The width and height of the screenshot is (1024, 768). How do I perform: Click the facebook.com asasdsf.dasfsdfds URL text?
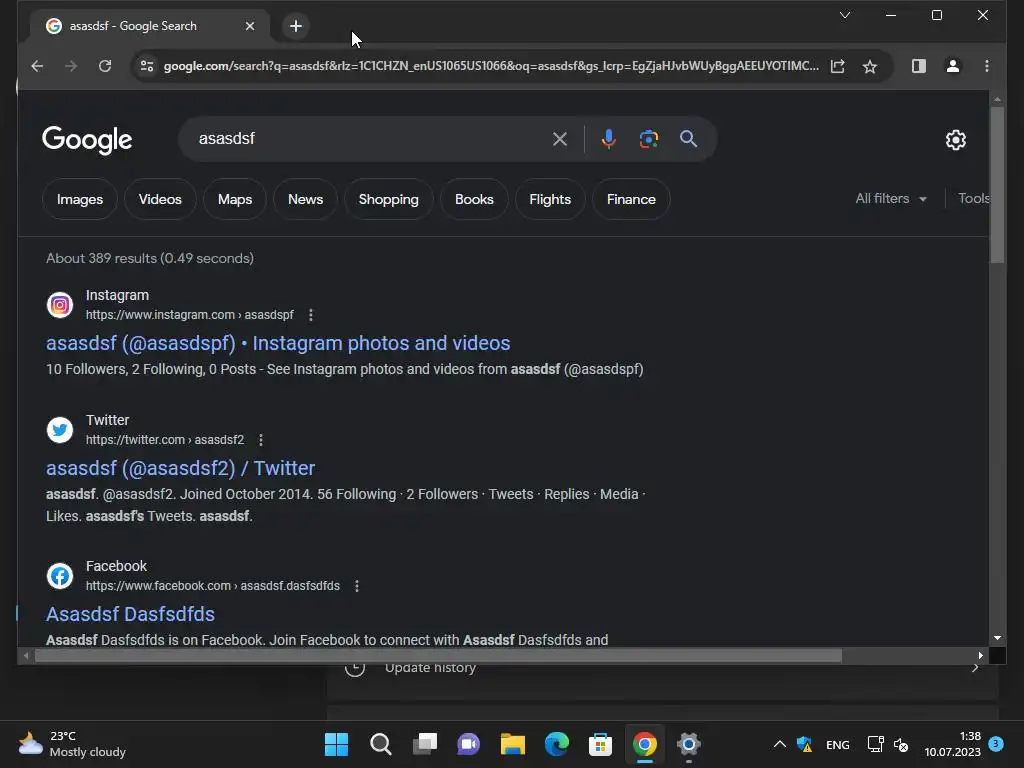tap(213, 586)
